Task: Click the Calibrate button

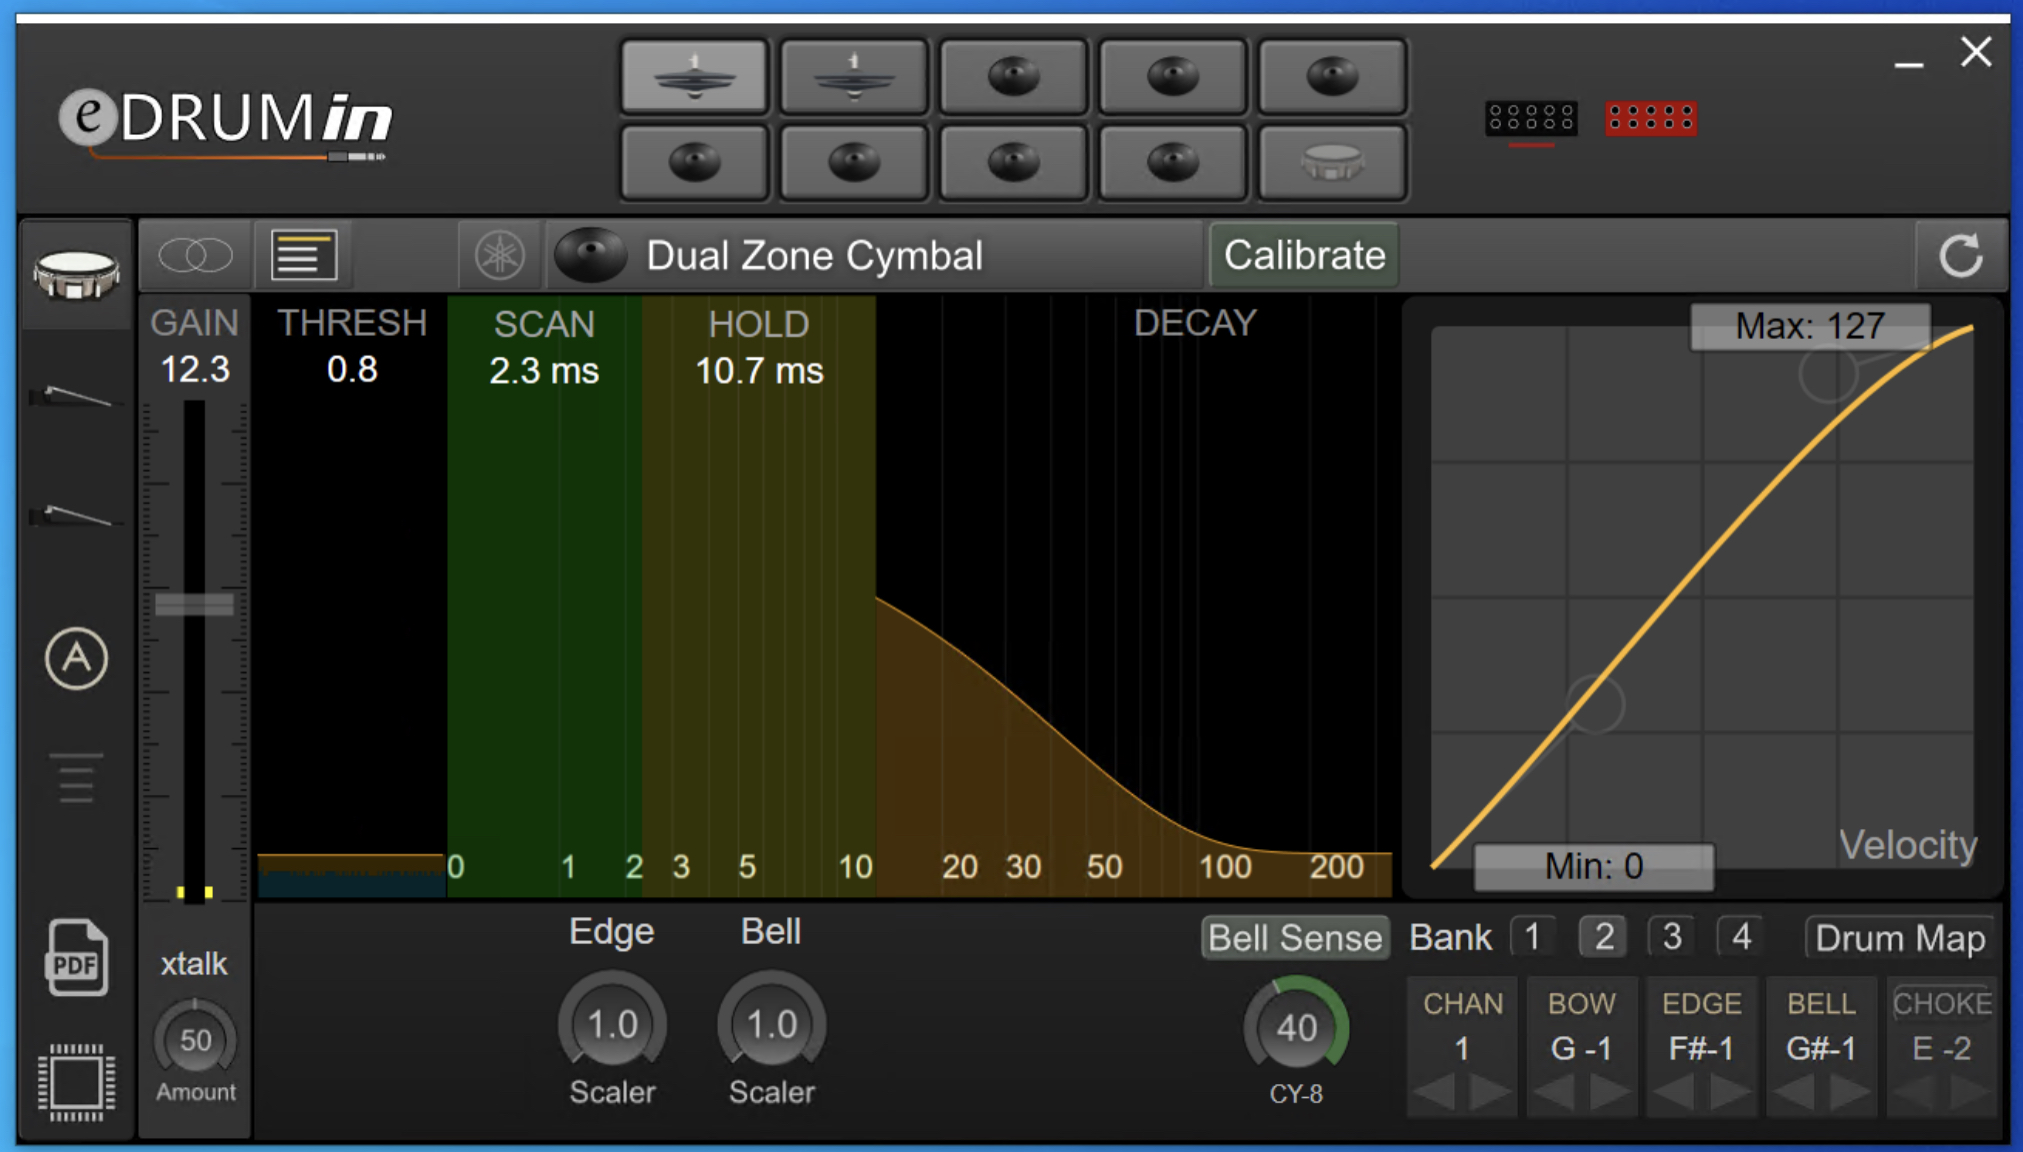Action: point(1304,255)
